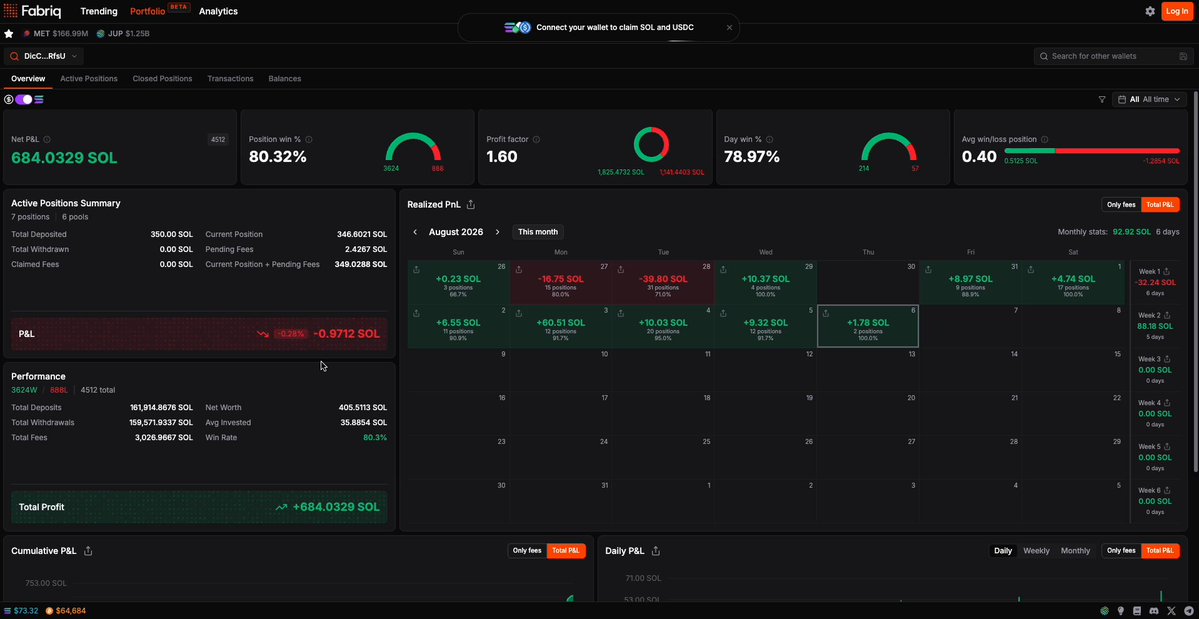The width and height of the screenshot is (1199, 619).
Task: Go to the next month in calendar
Action: [x=497, y=232]
